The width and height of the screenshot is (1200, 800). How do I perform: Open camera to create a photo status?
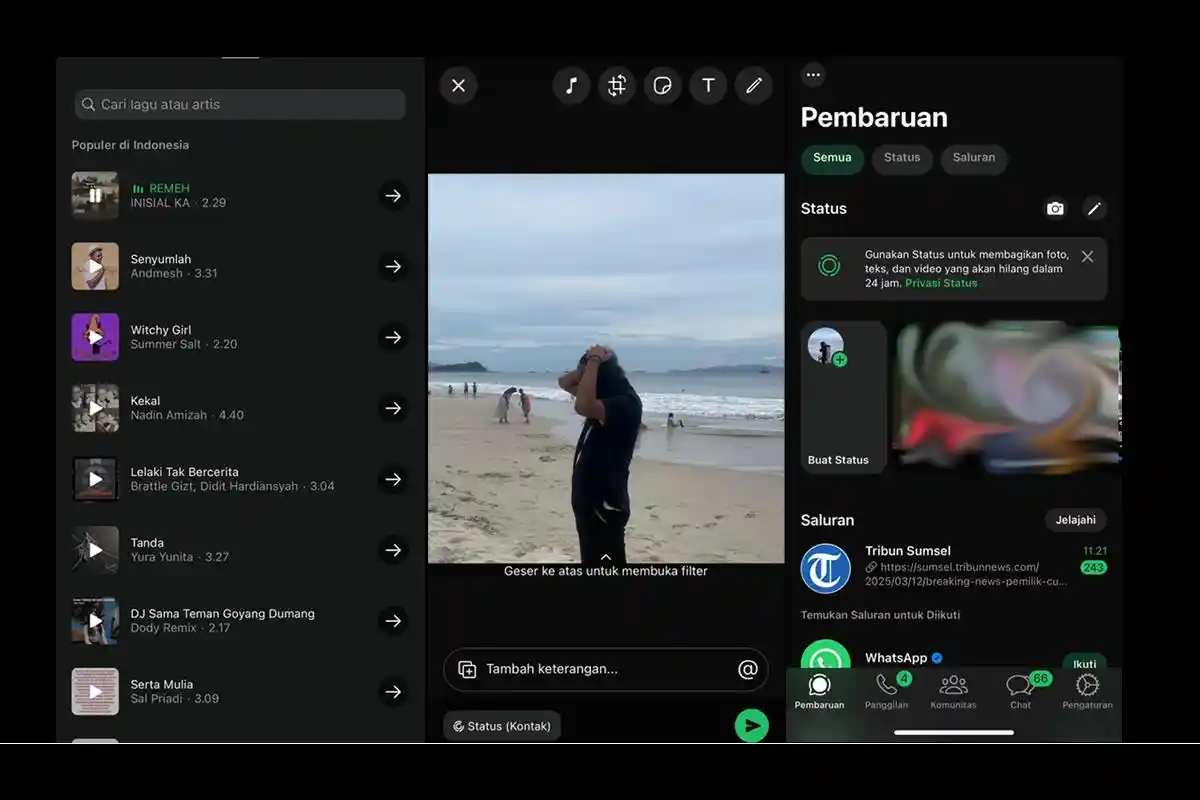pos(1055,208)
